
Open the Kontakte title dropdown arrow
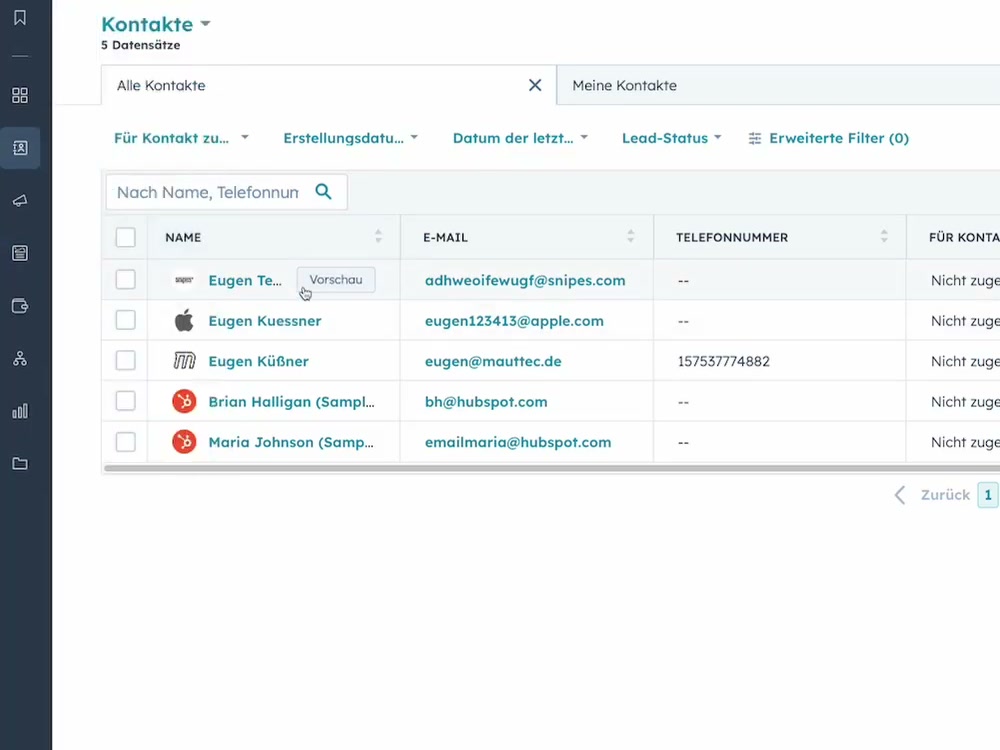tap(206, 24)
